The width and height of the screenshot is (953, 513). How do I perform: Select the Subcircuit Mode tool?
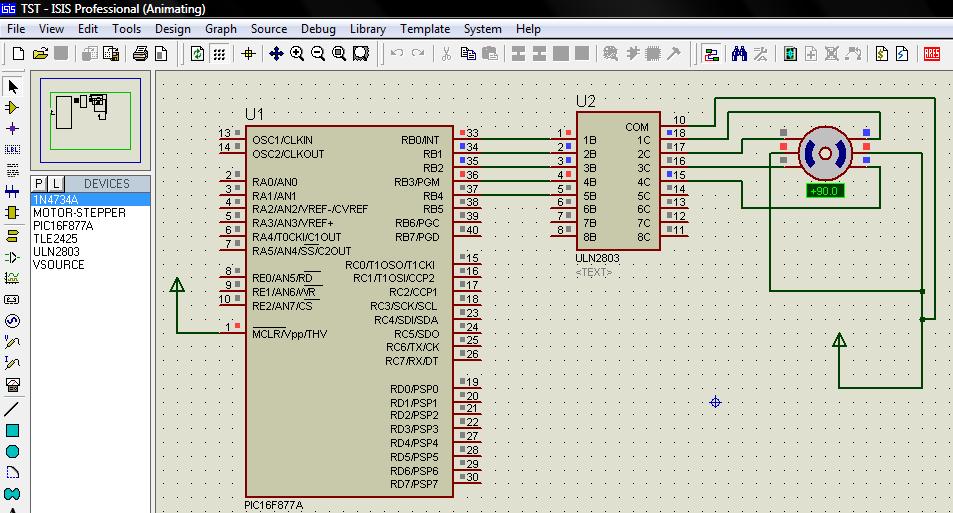coord(12,213)
